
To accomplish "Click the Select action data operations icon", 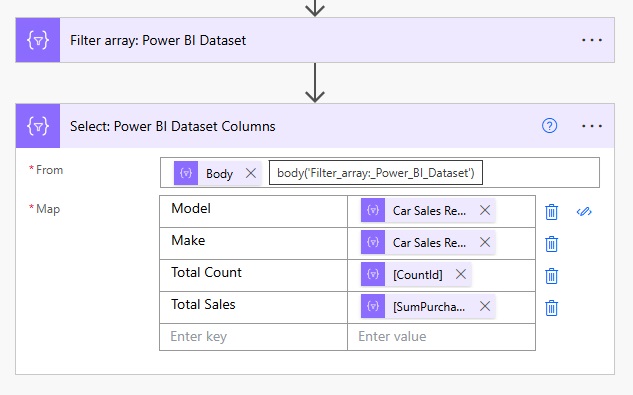I will pyautogui.click(x=38, y=126).
